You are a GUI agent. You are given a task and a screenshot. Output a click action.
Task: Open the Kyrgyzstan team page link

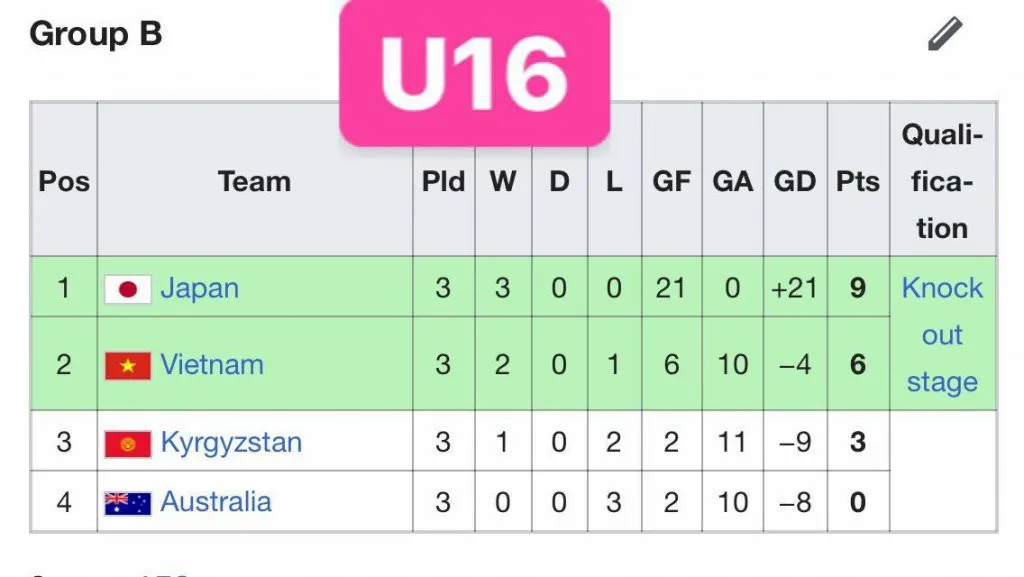(x=233, y=441)
